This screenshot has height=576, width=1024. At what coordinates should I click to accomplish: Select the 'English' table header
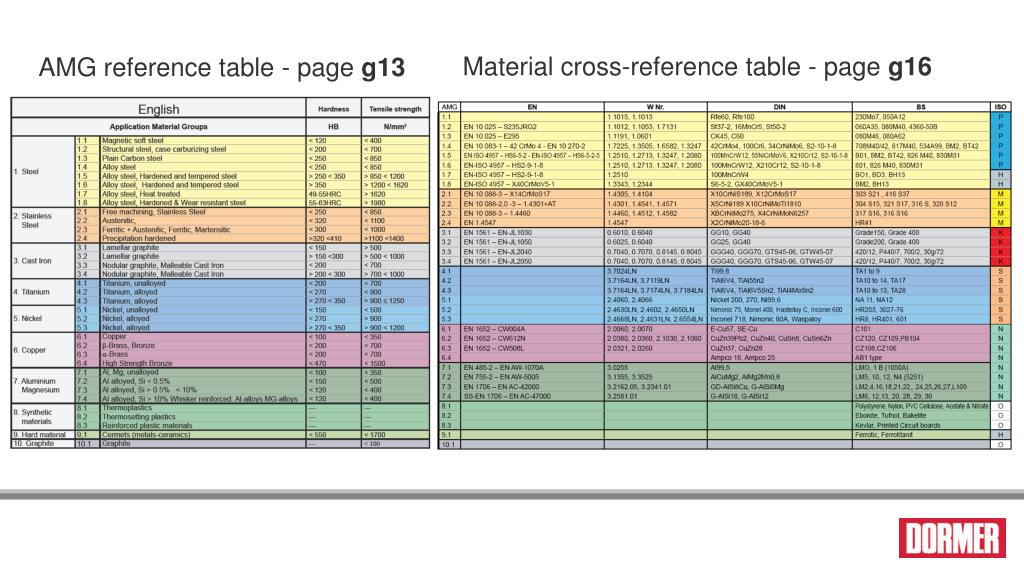click(159, 109)
